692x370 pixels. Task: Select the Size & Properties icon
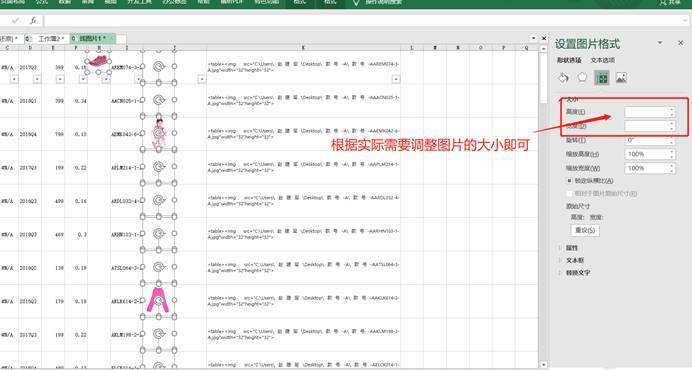pos(602,78)
